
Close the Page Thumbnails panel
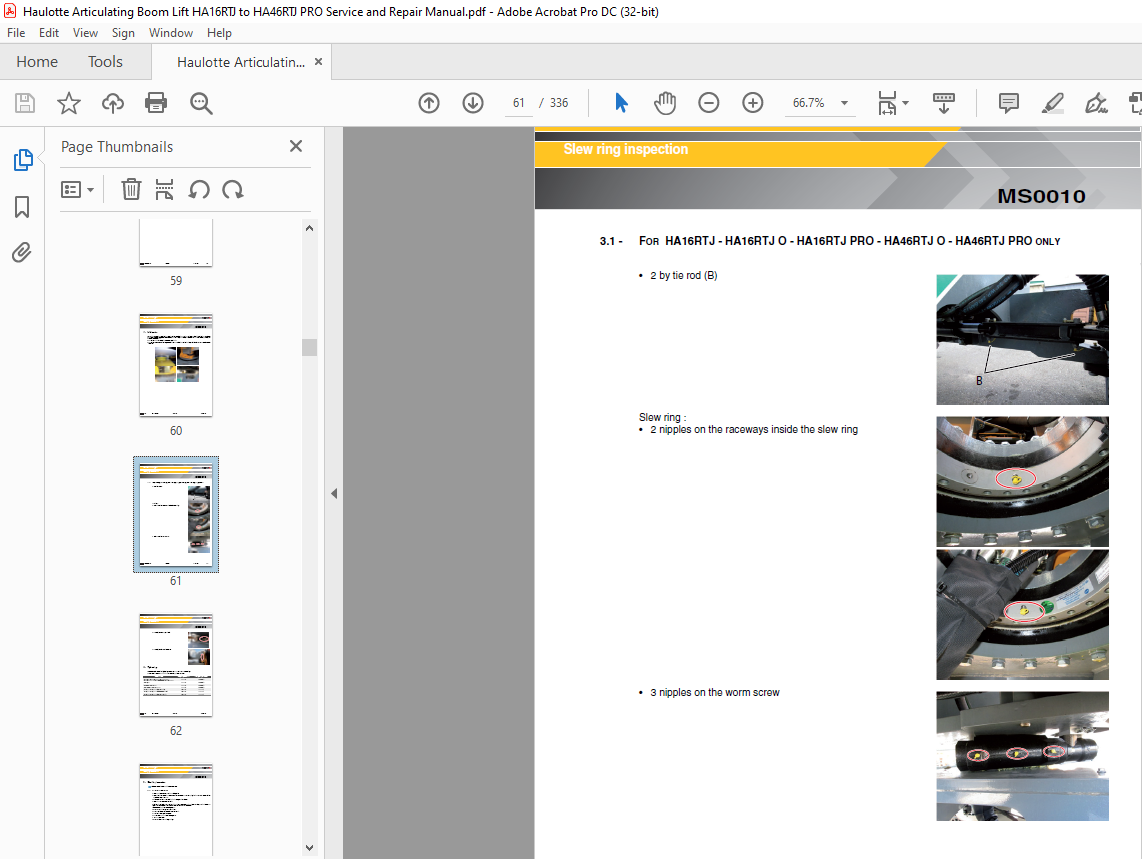pos(296,146)
